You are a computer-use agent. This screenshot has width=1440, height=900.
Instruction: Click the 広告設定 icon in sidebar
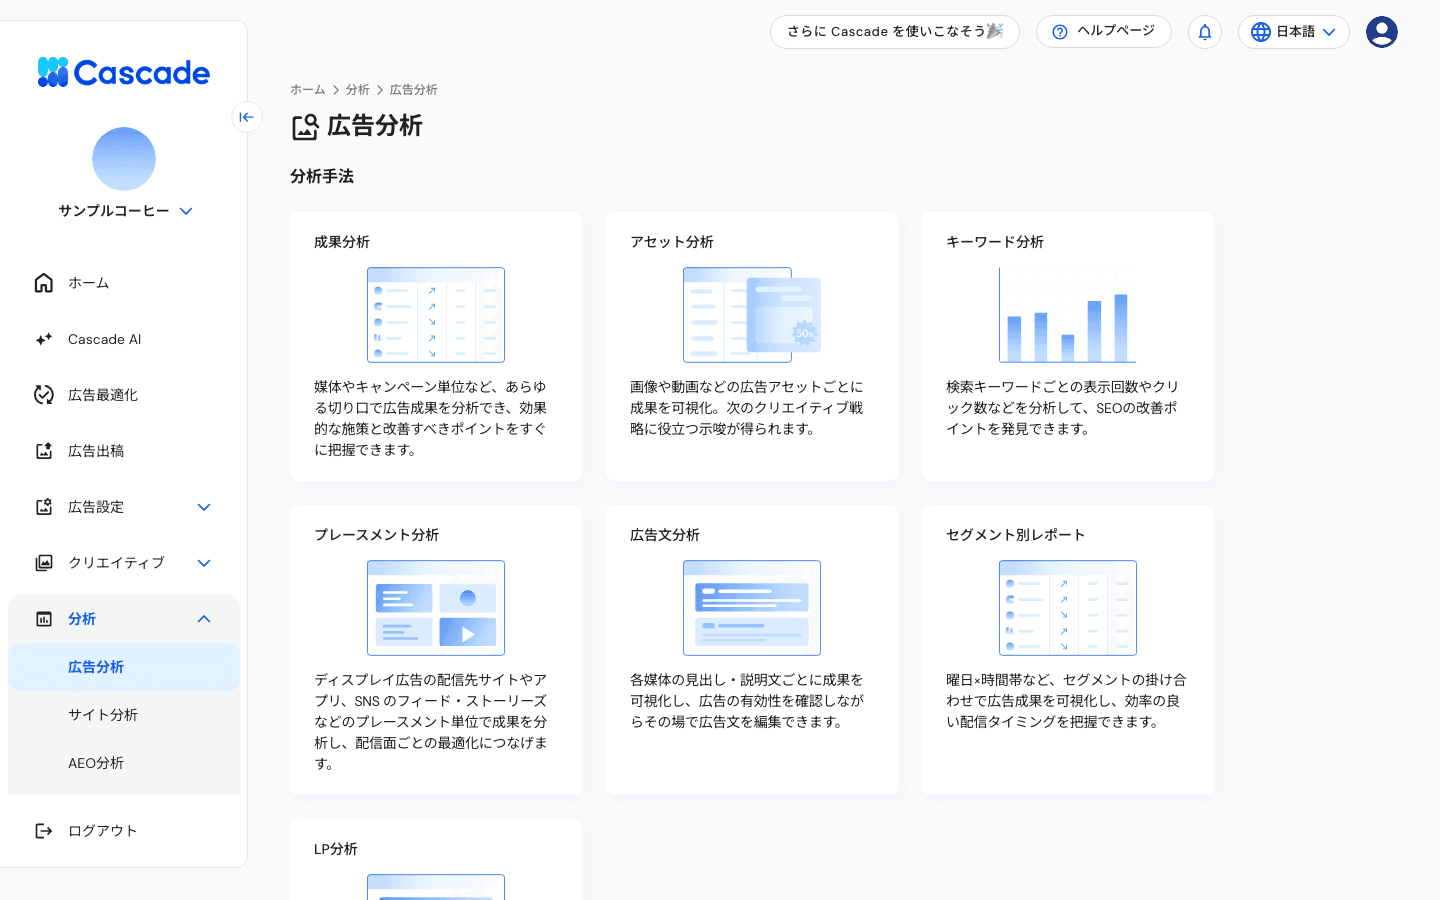tap(44, 507)
